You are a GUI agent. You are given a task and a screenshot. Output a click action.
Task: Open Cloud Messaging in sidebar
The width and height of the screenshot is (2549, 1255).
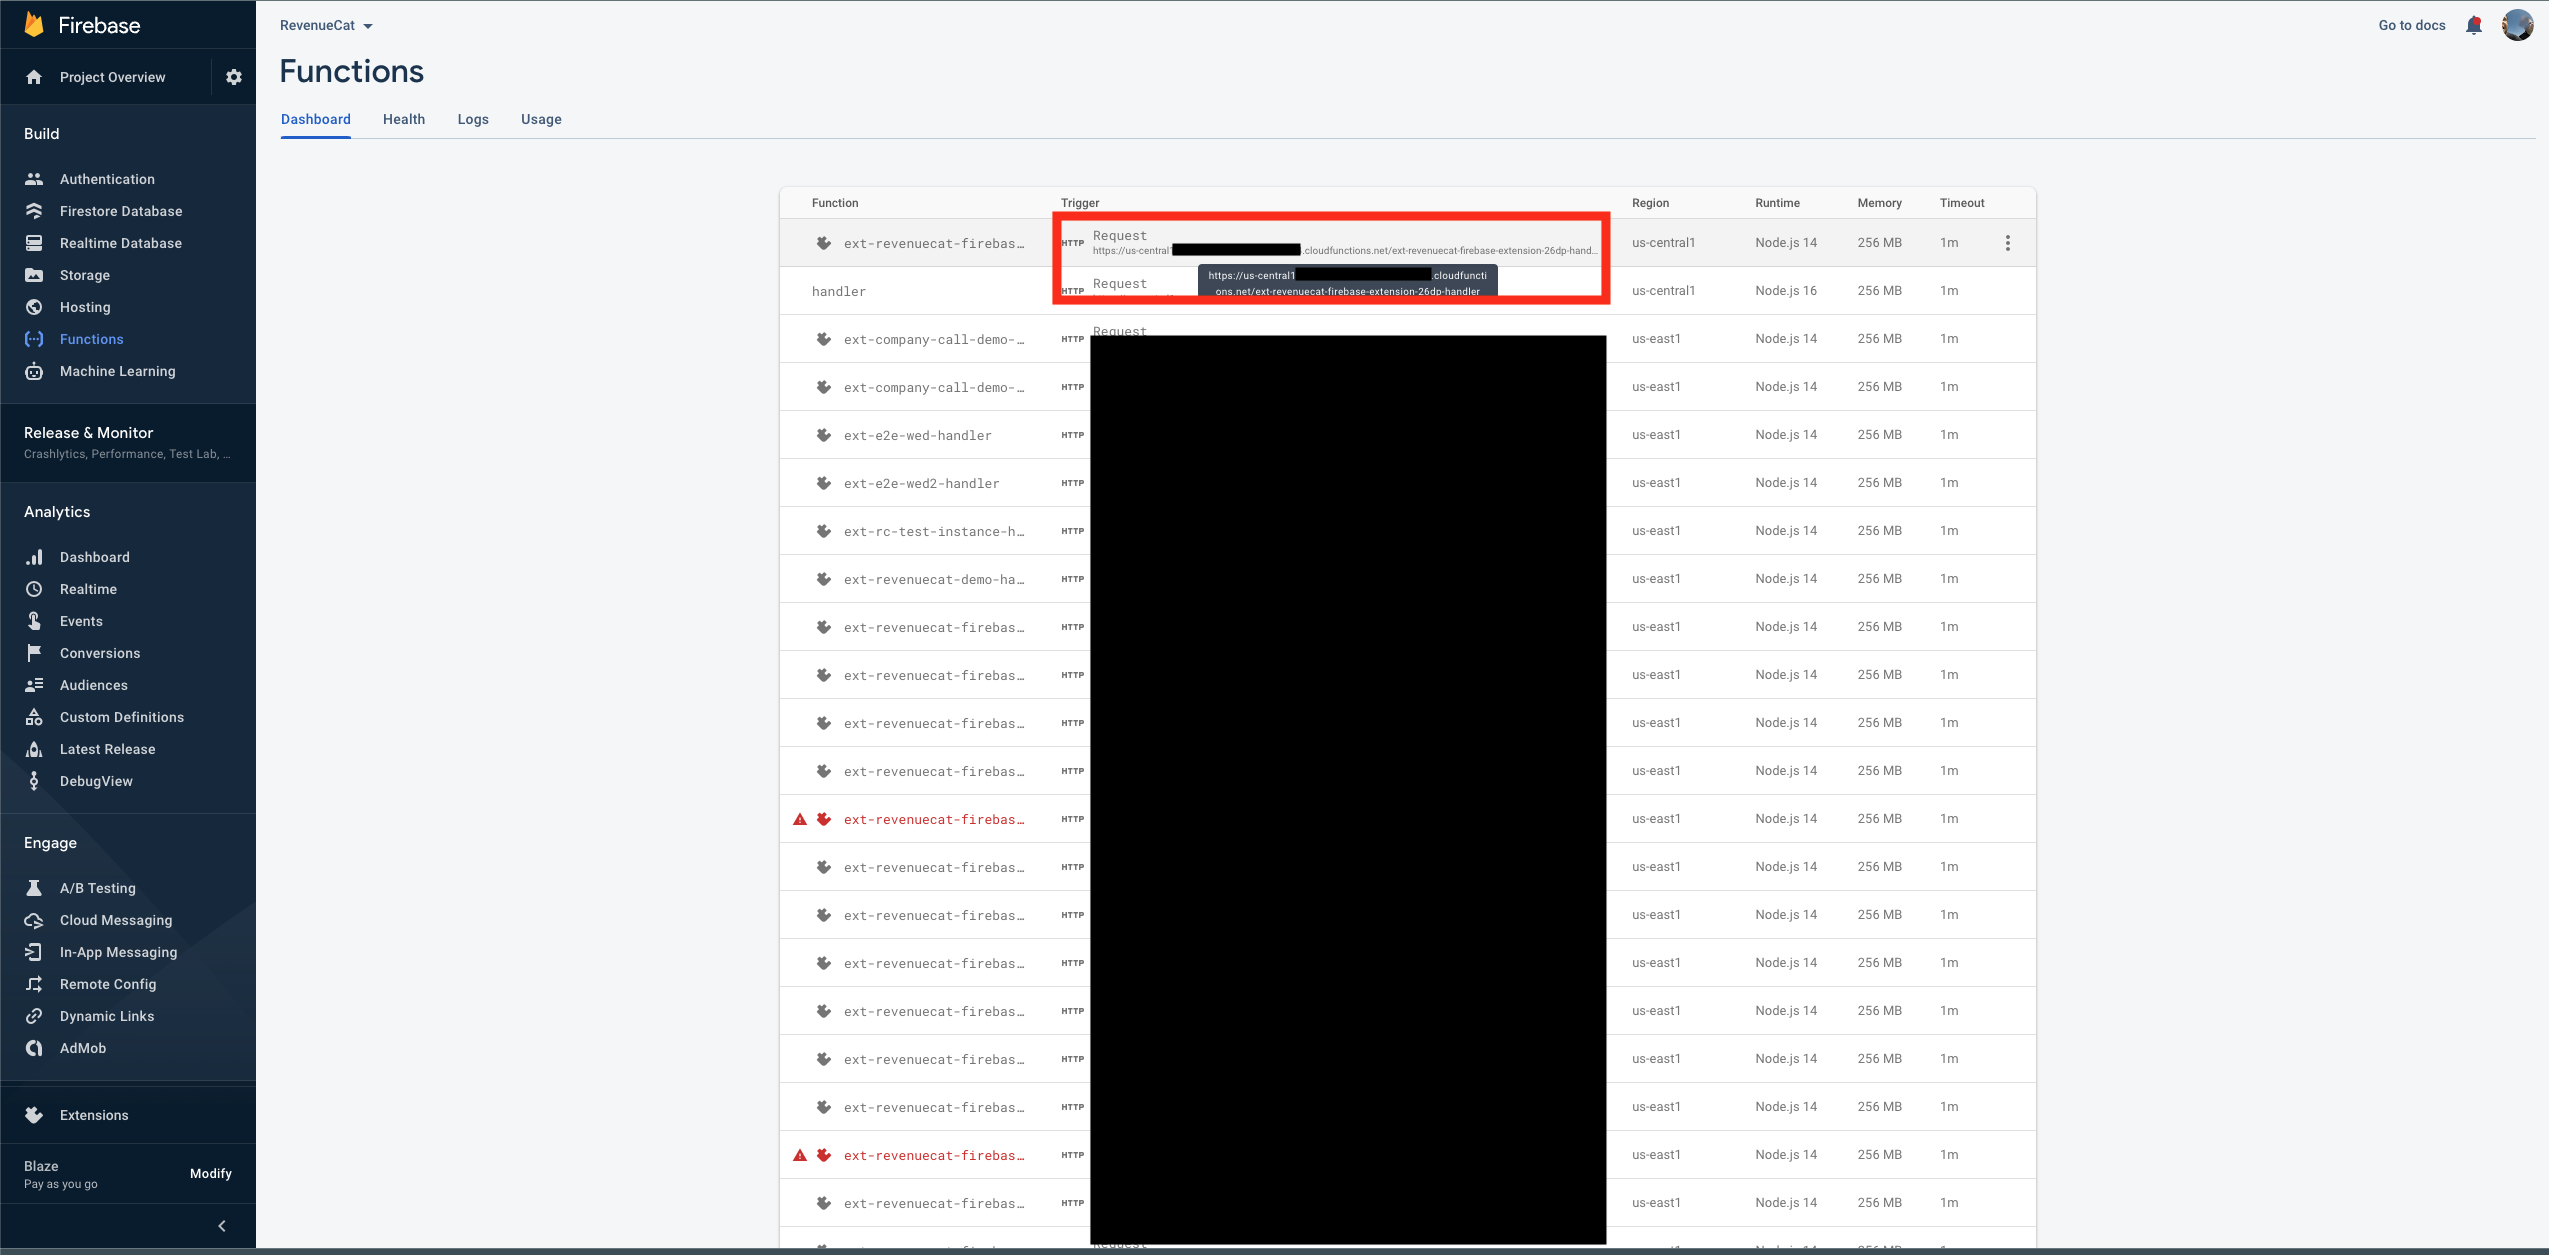pyautogui.click(x=115, y=920)
